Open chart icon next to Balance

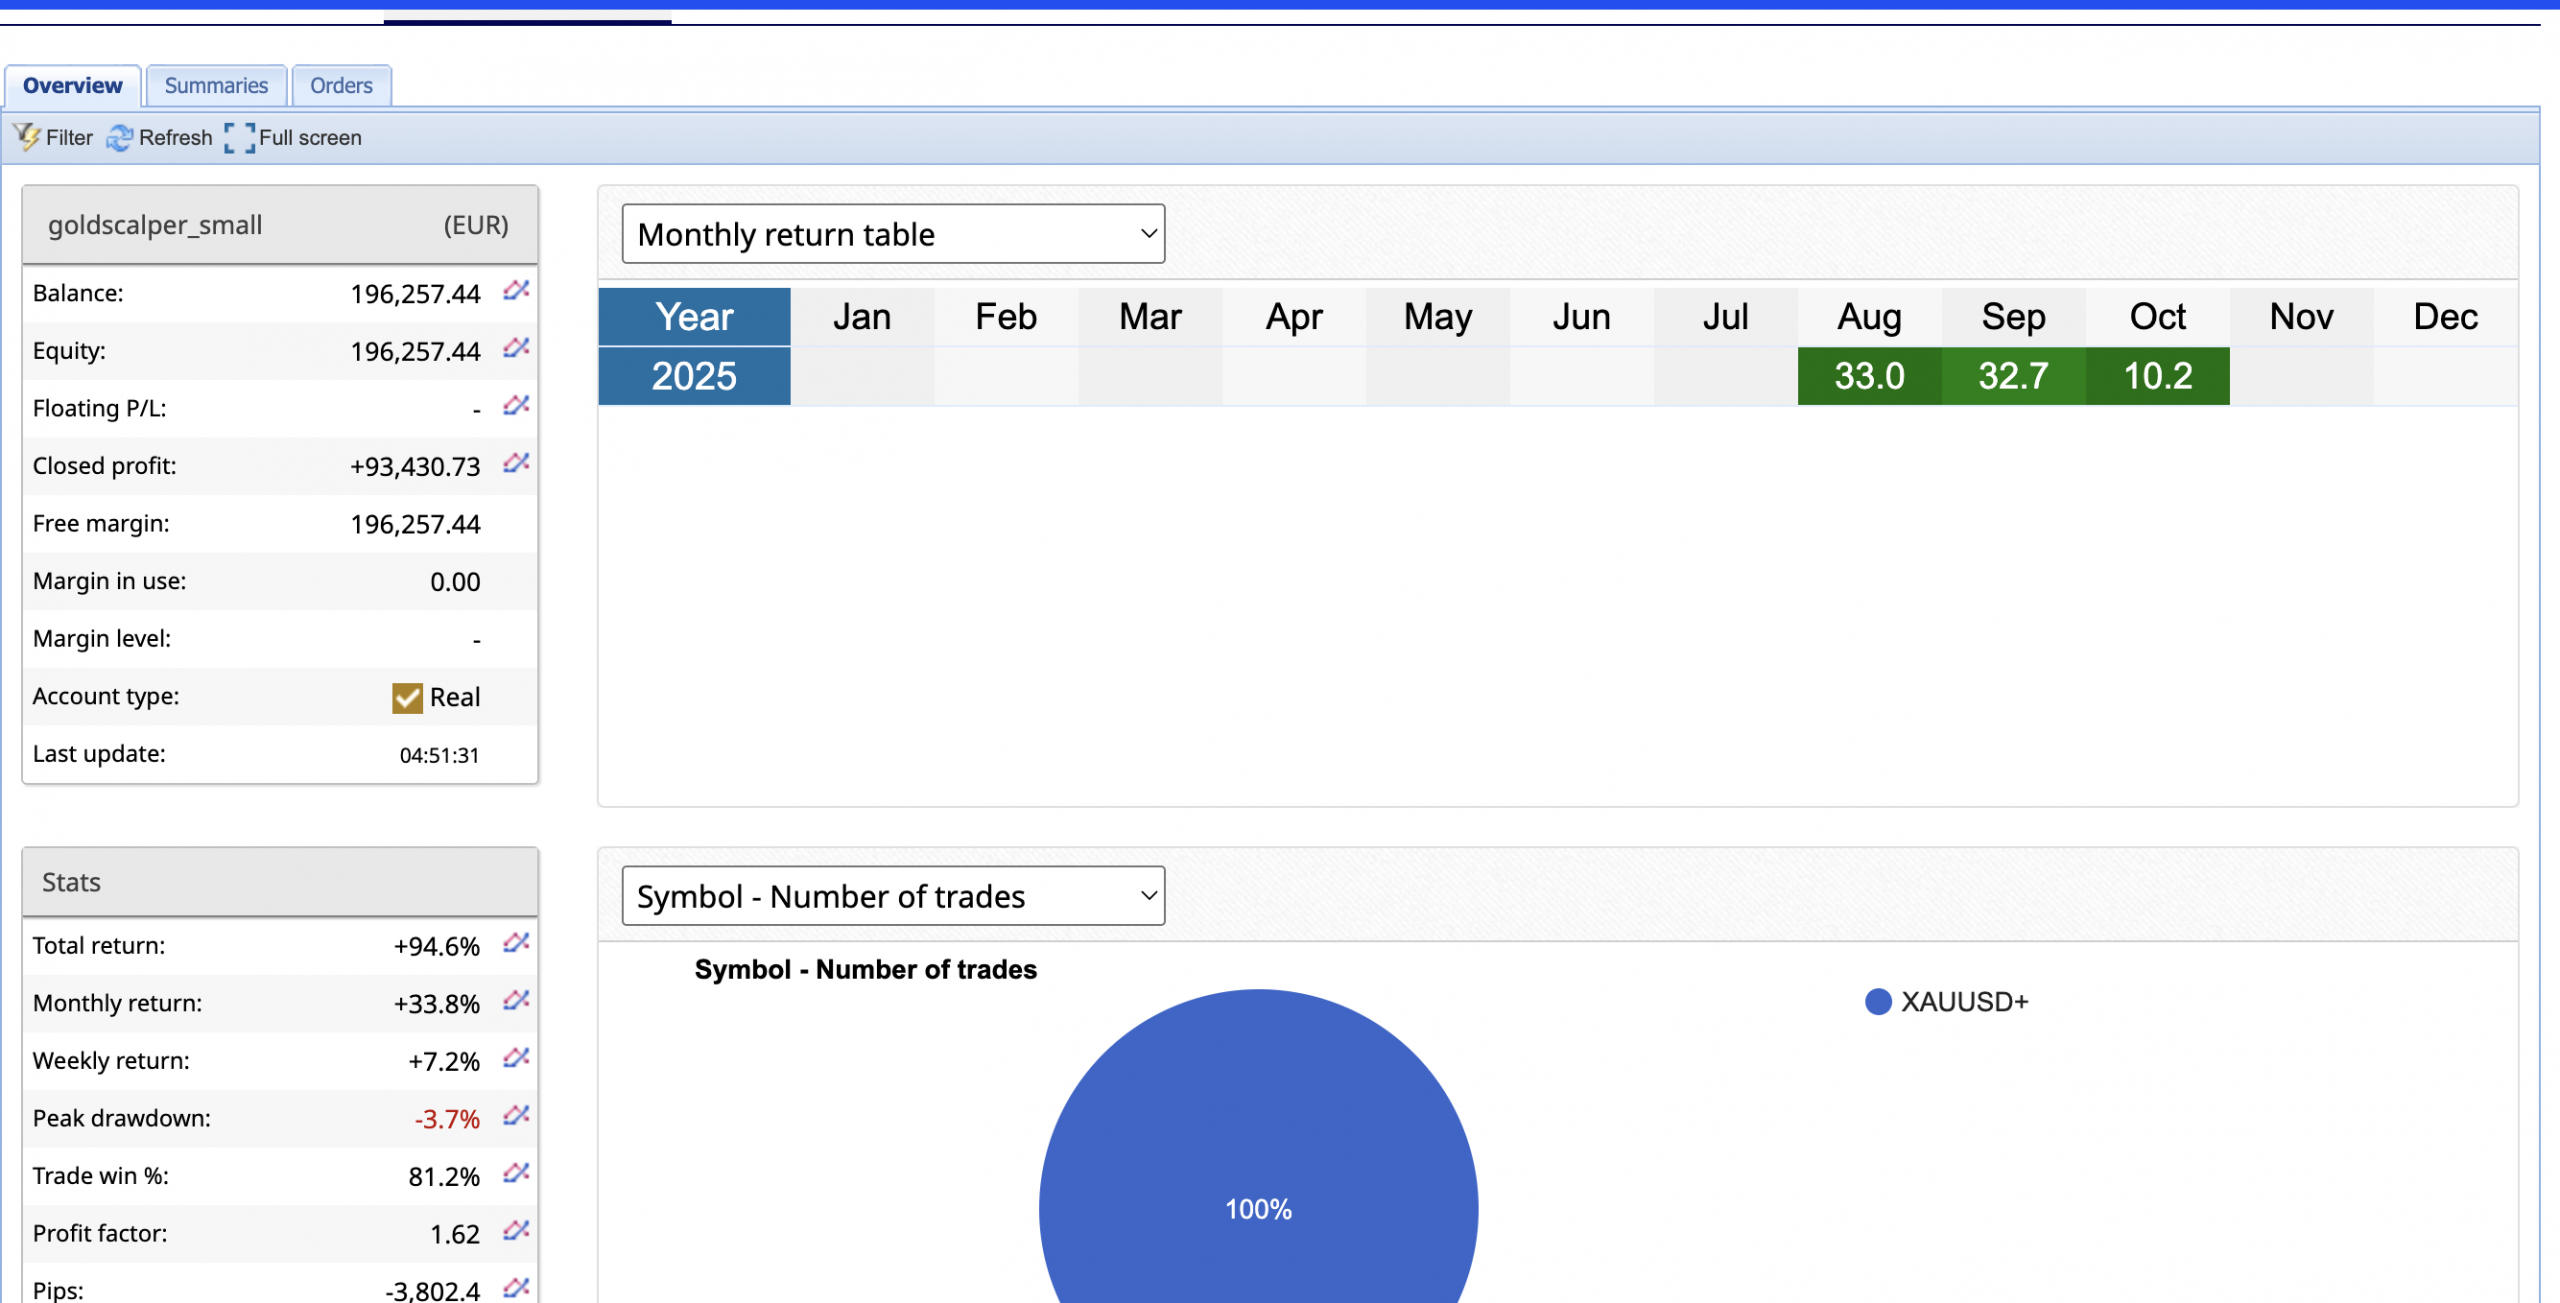516,291
